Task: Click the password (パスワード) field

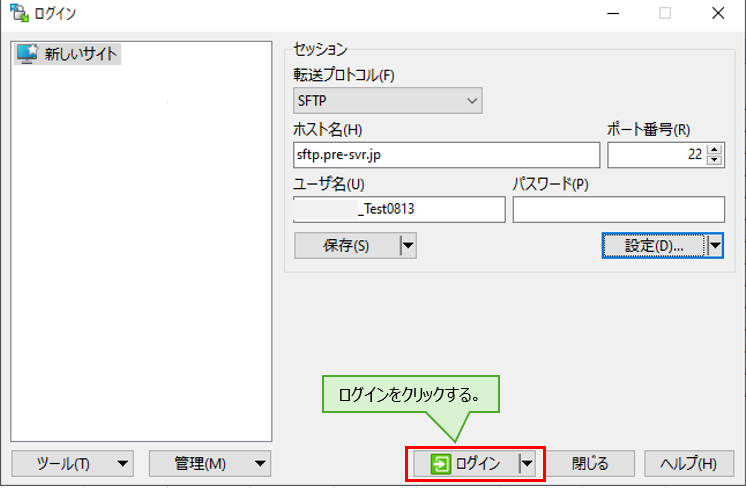Action: tap(618, 209)
